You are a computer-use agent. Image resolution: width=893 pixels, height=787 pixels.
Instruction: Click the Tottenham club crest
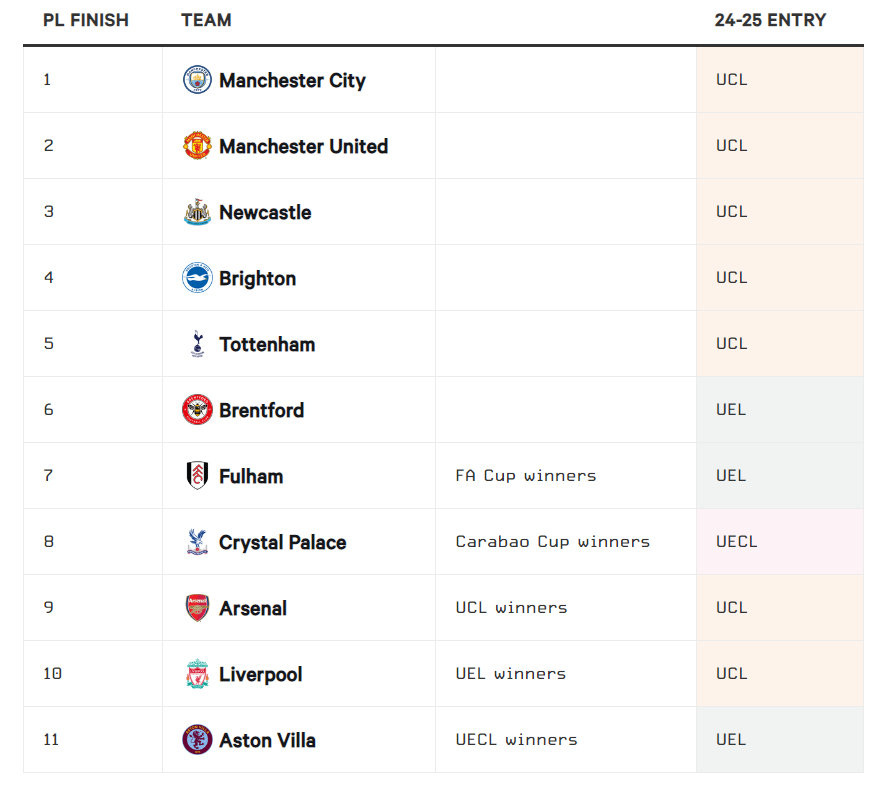click(197, 344)
